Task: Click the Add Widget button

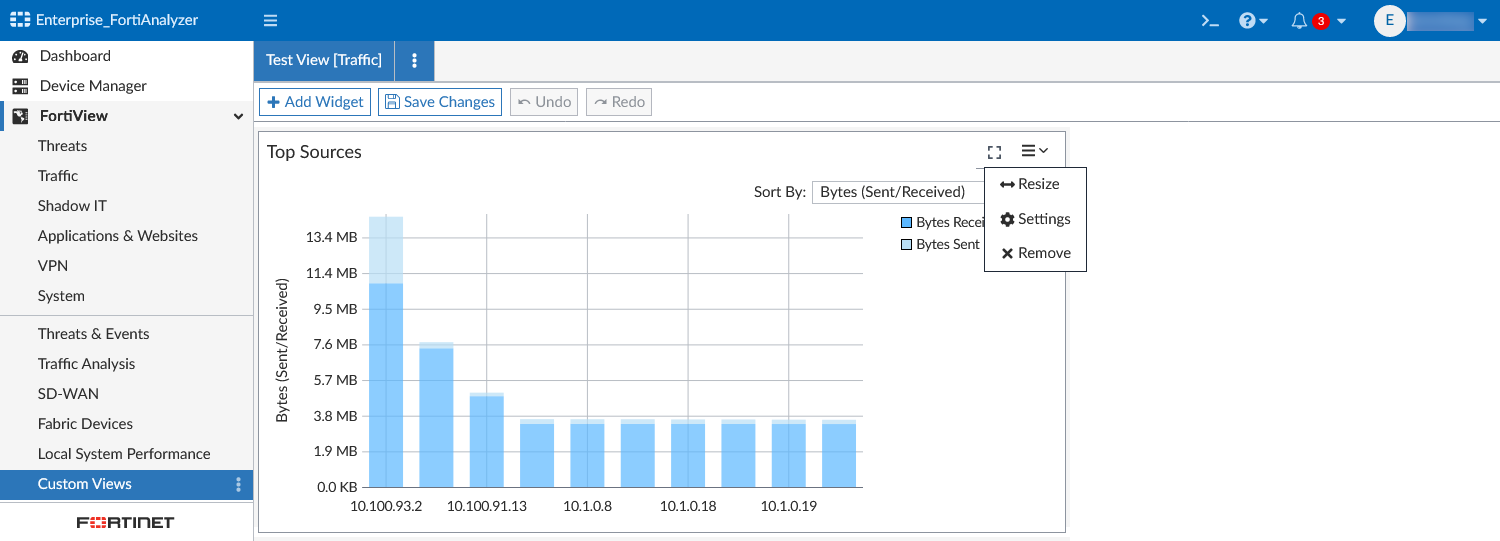Action: [315, 102]
